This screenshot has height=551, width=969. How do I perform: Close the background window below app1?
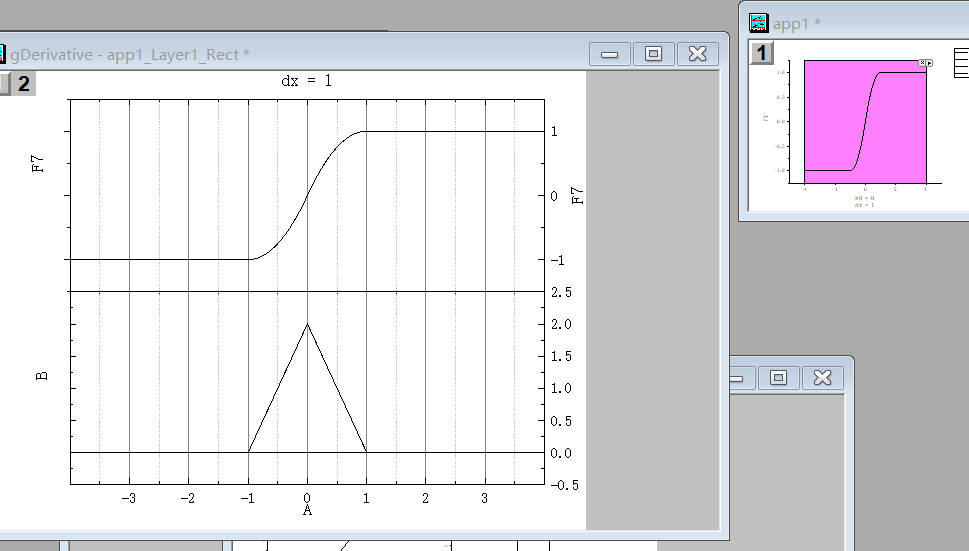tap(823, 377)
